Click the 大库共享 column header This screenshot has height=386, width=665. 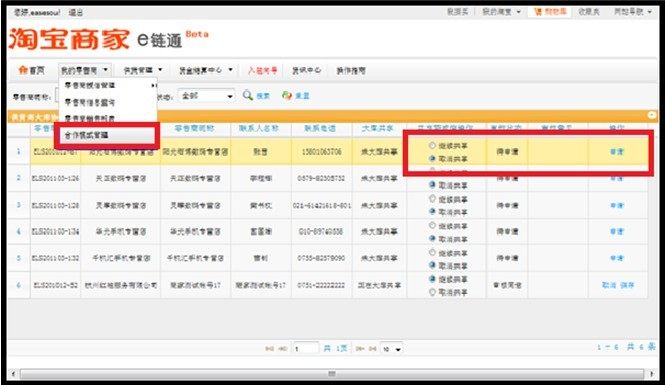378,128
